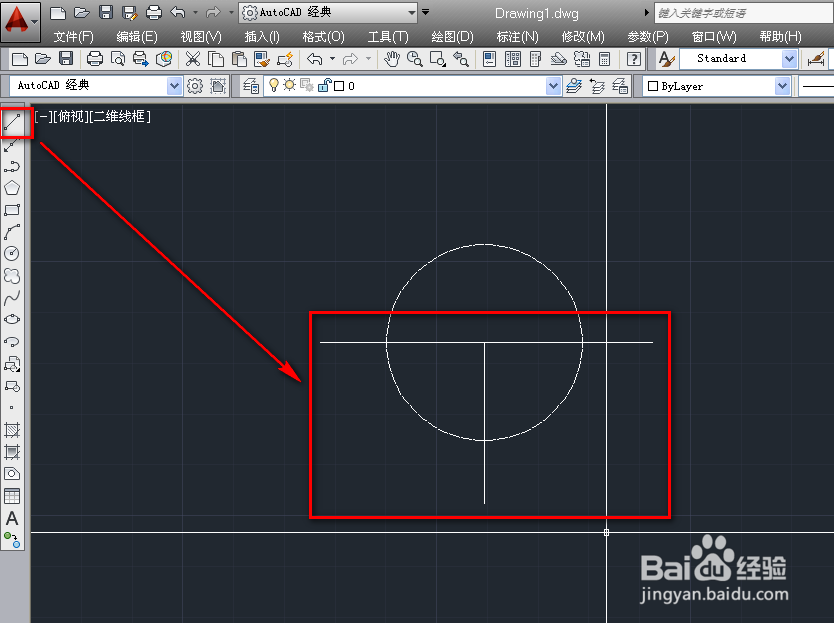Toggle layer 0 on/off light bulb

tap(274, 85)
